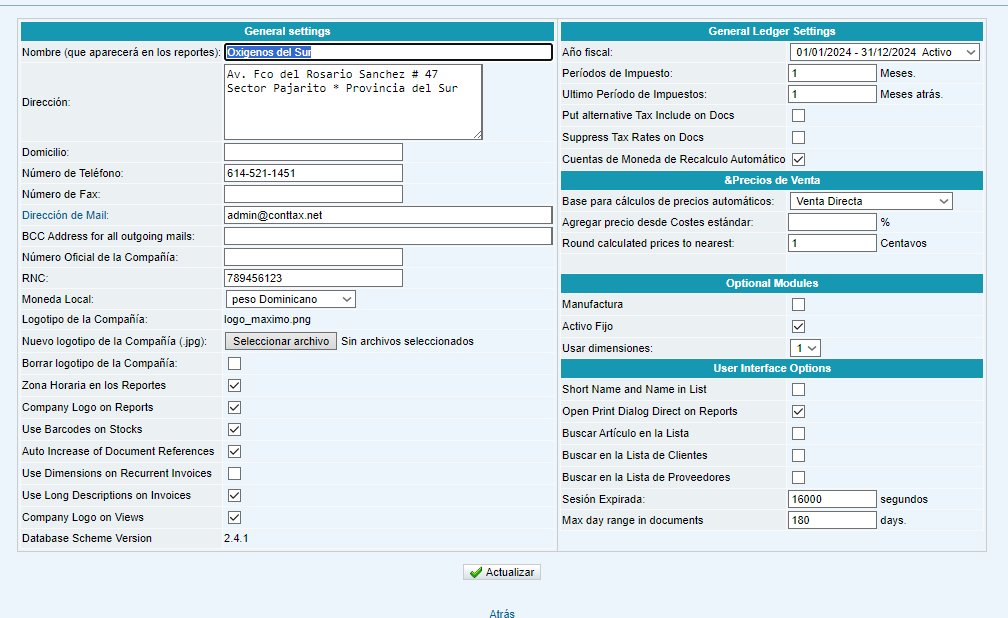1008x618 pixels.
Task: Click the &Precios de Venta header
Action: click(x=771, y=180)
